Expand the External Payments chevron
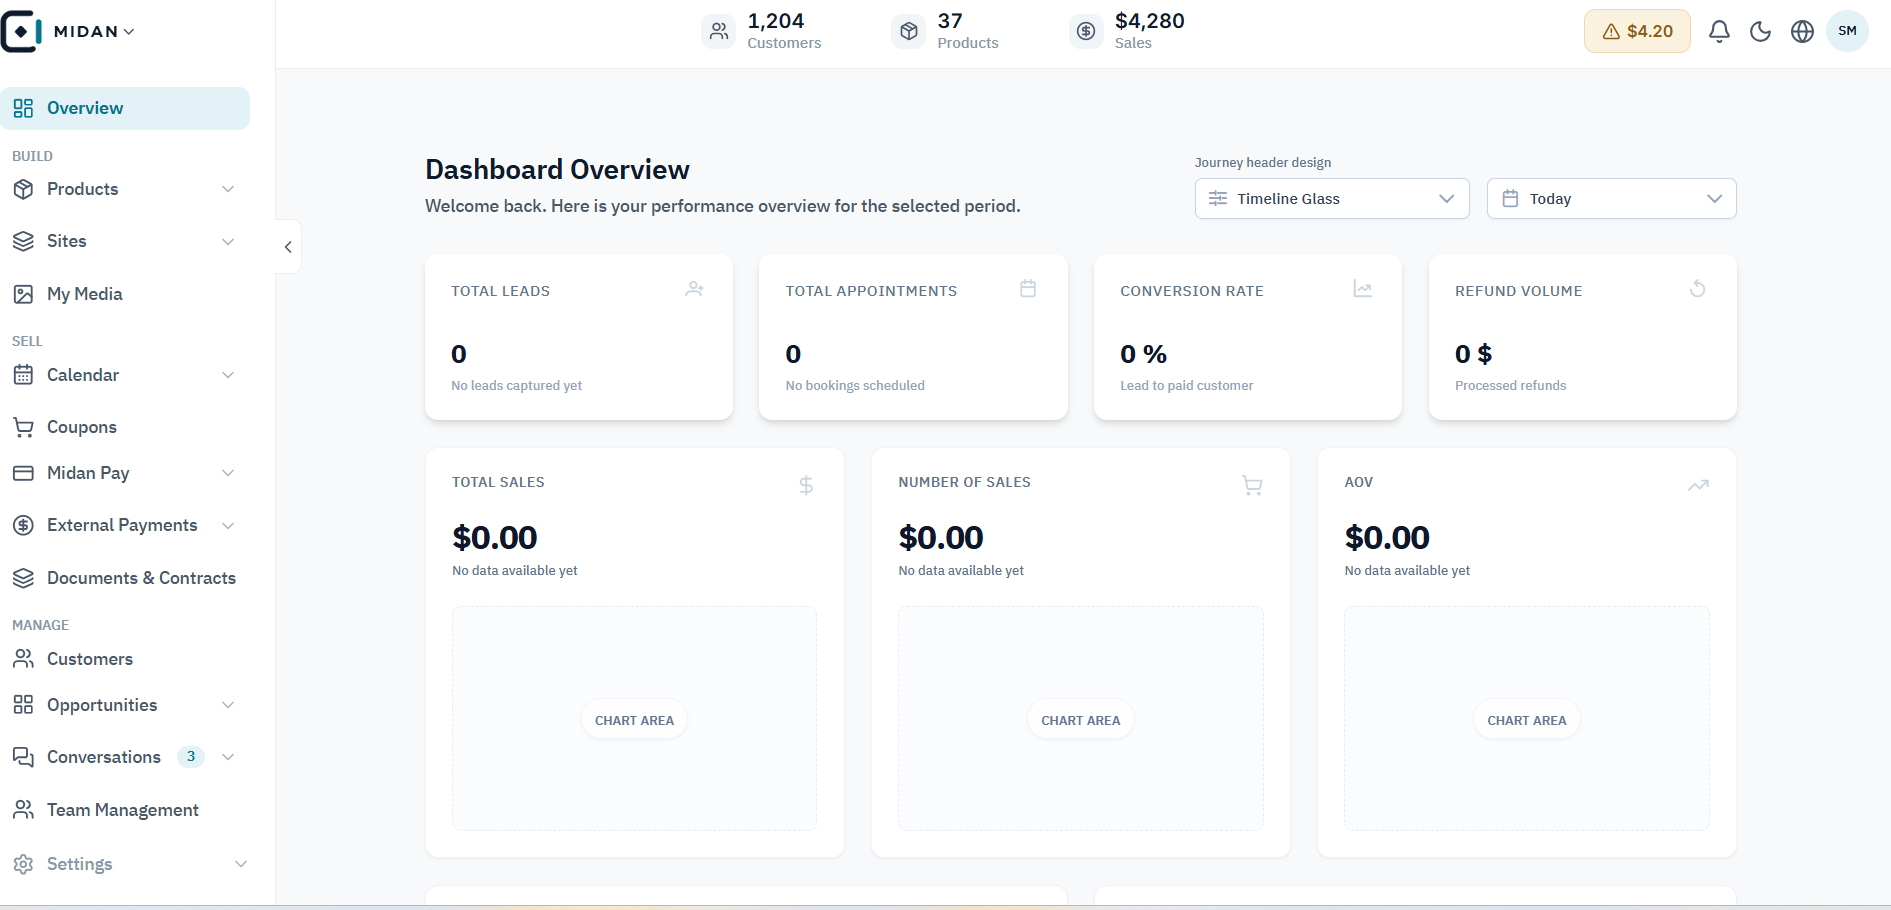Image resolution: width=1891 pixels, height=910 pixels. click(x=228, y=526)
